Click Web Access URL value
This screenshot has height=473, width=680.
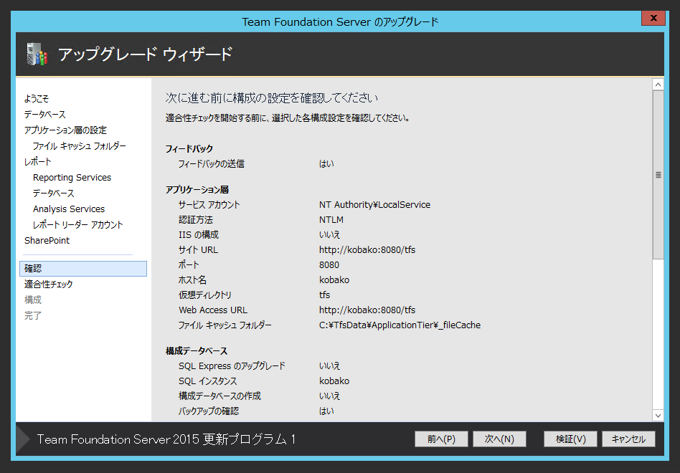367,310
